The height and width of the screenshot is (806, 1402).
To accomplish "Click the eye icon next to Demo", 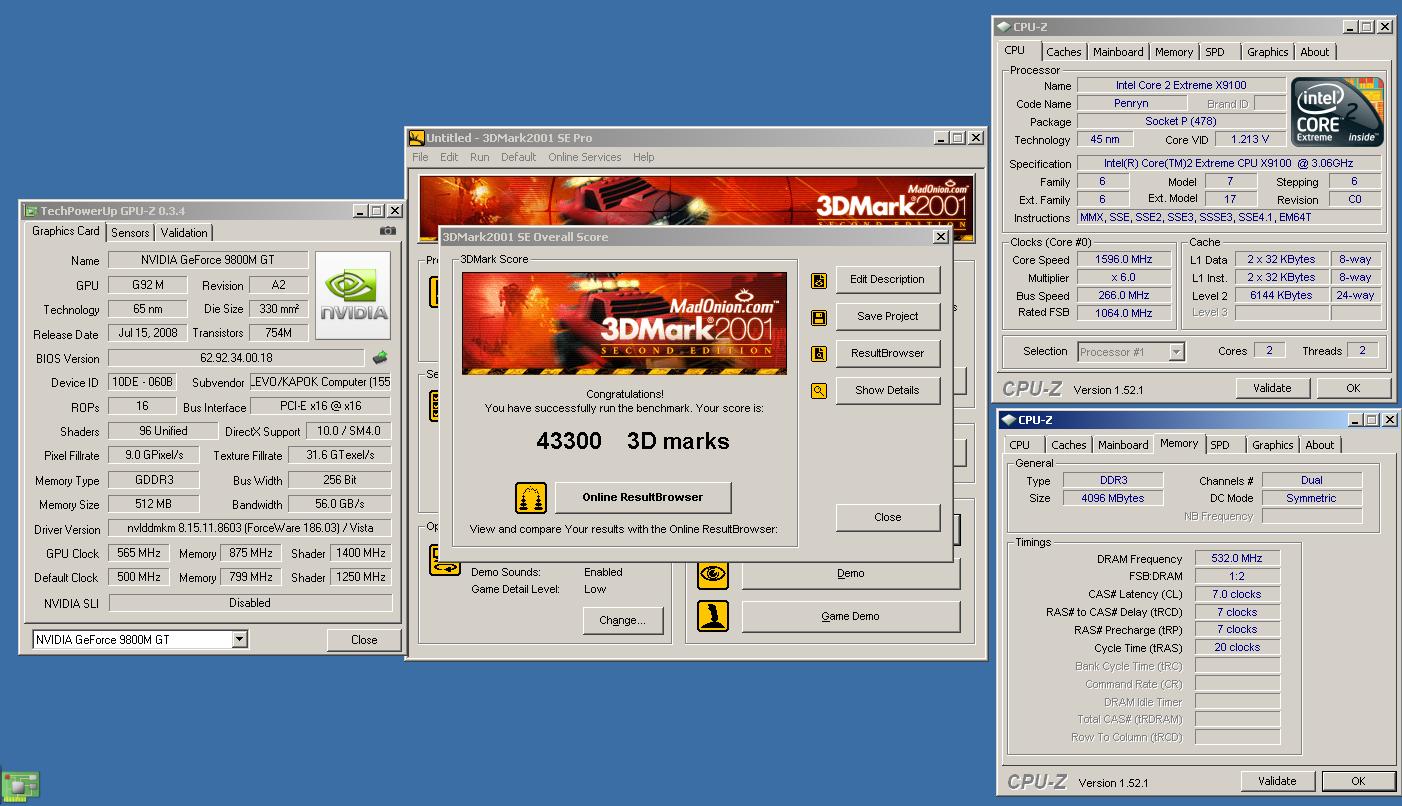I will coord(713,573).
